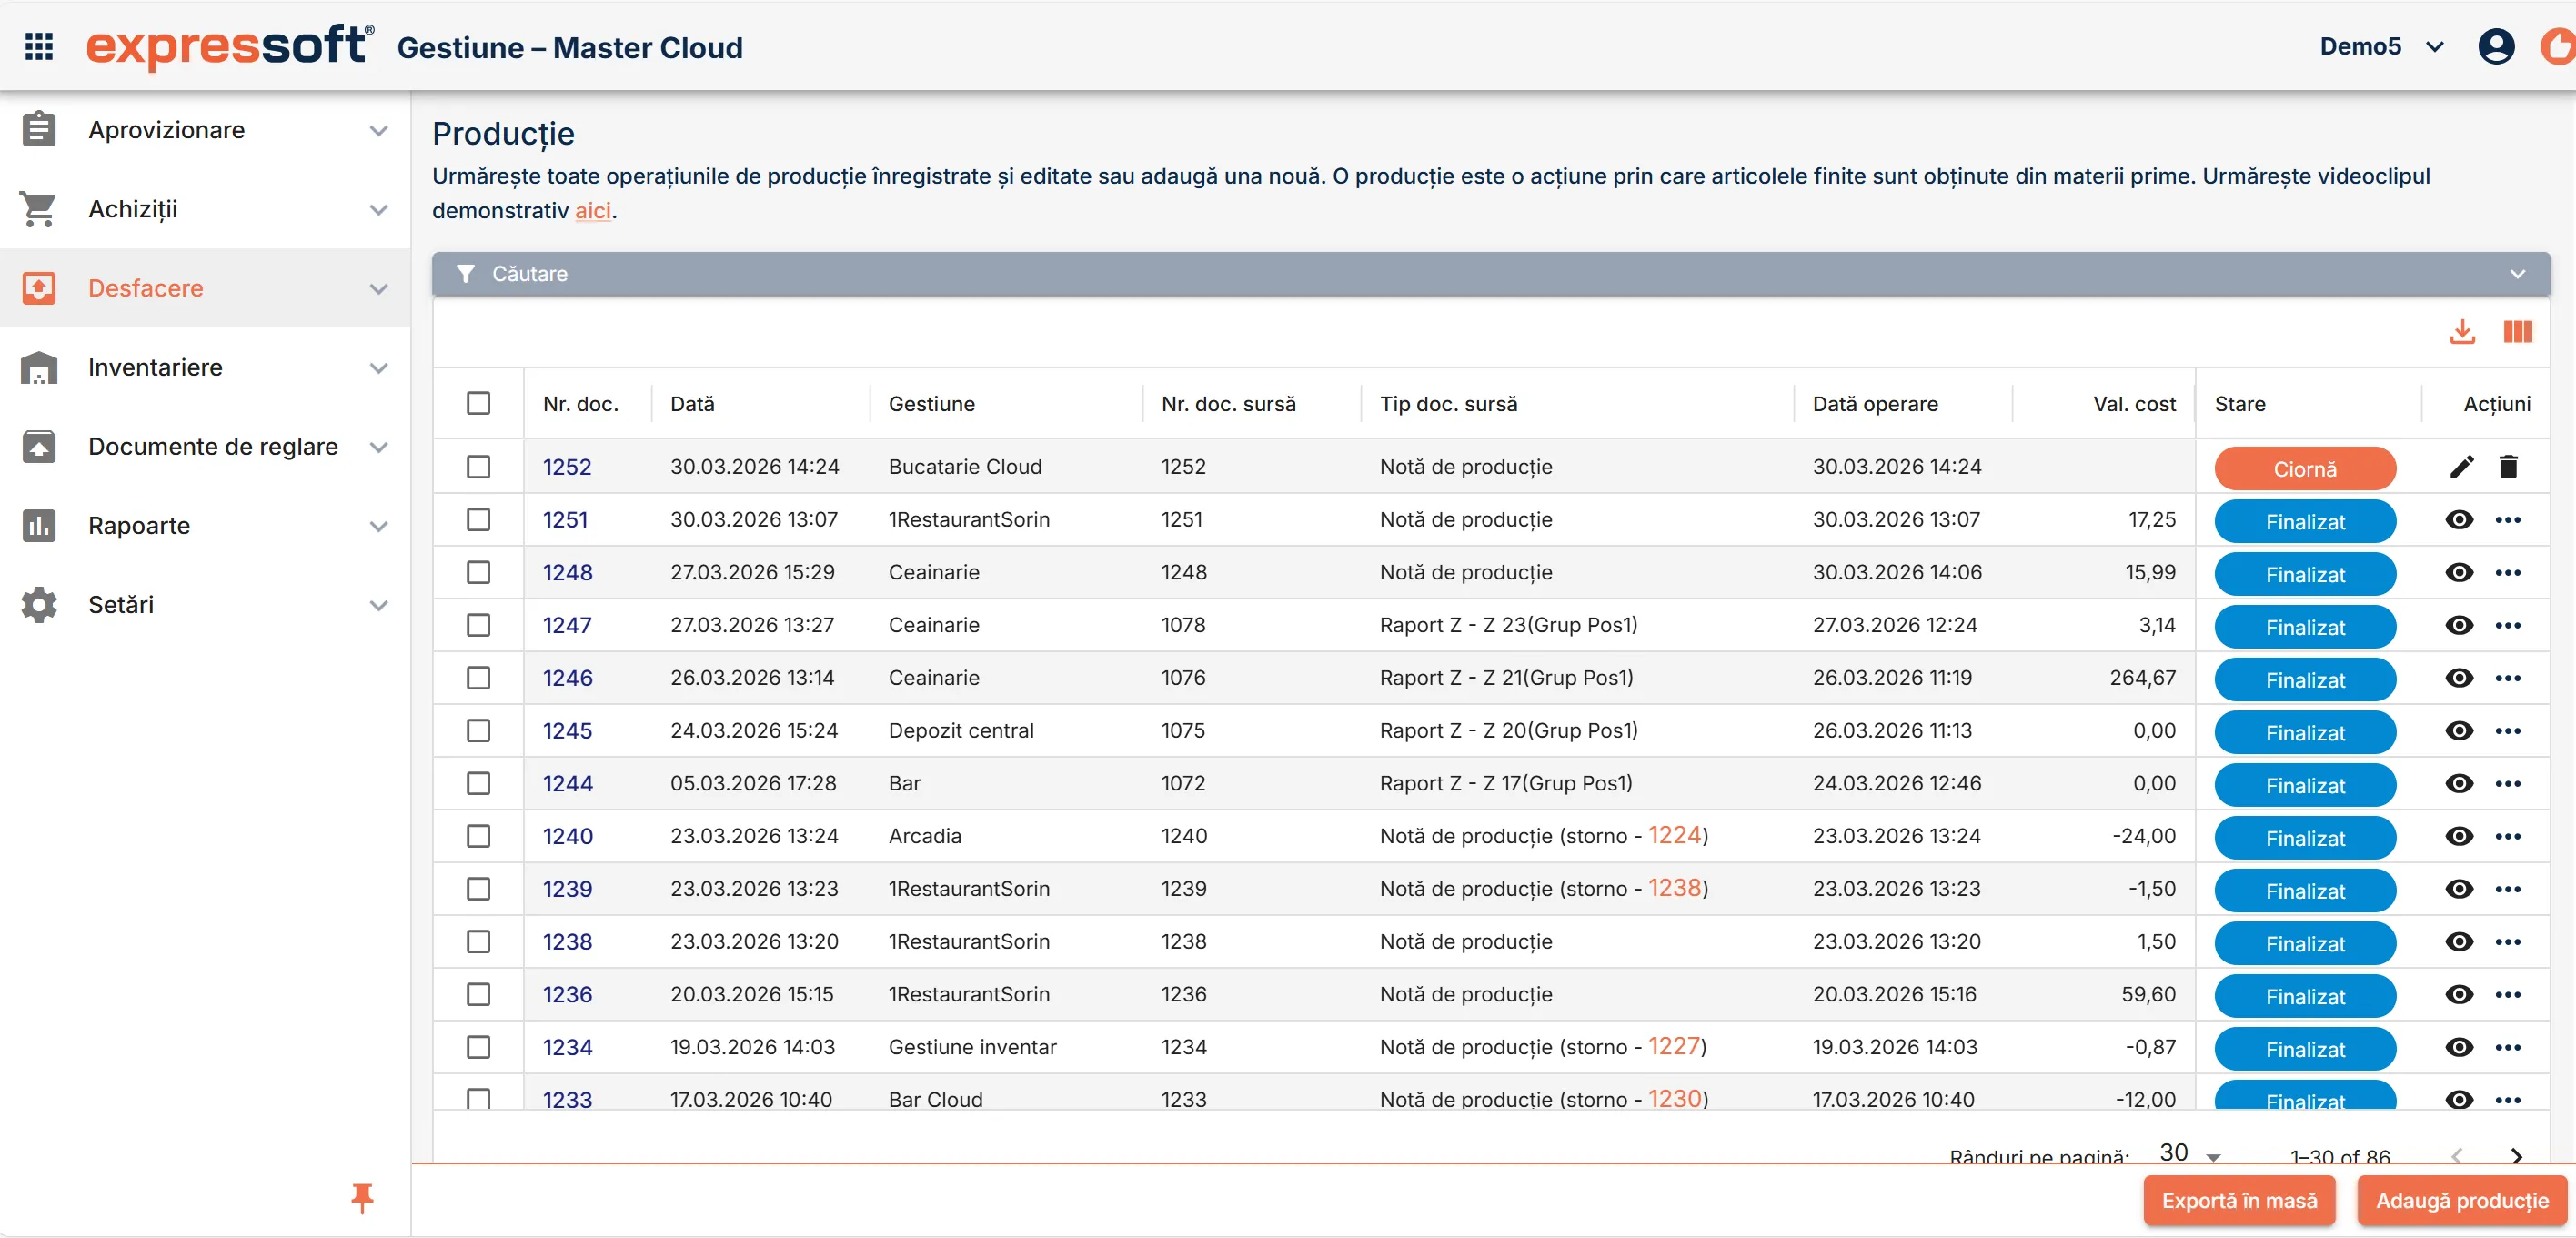The height and width of the screenshot is (1238, 2576).
Task: Sort by the Val. cost column header
Action: coord(2133,404)
